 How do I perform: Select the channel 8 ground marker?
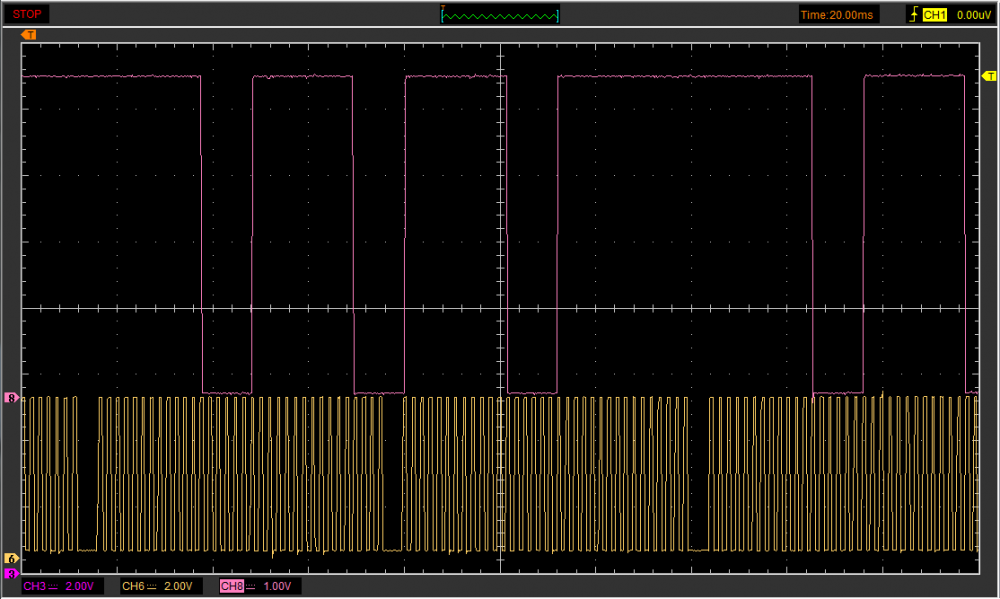tap(12, 398)
